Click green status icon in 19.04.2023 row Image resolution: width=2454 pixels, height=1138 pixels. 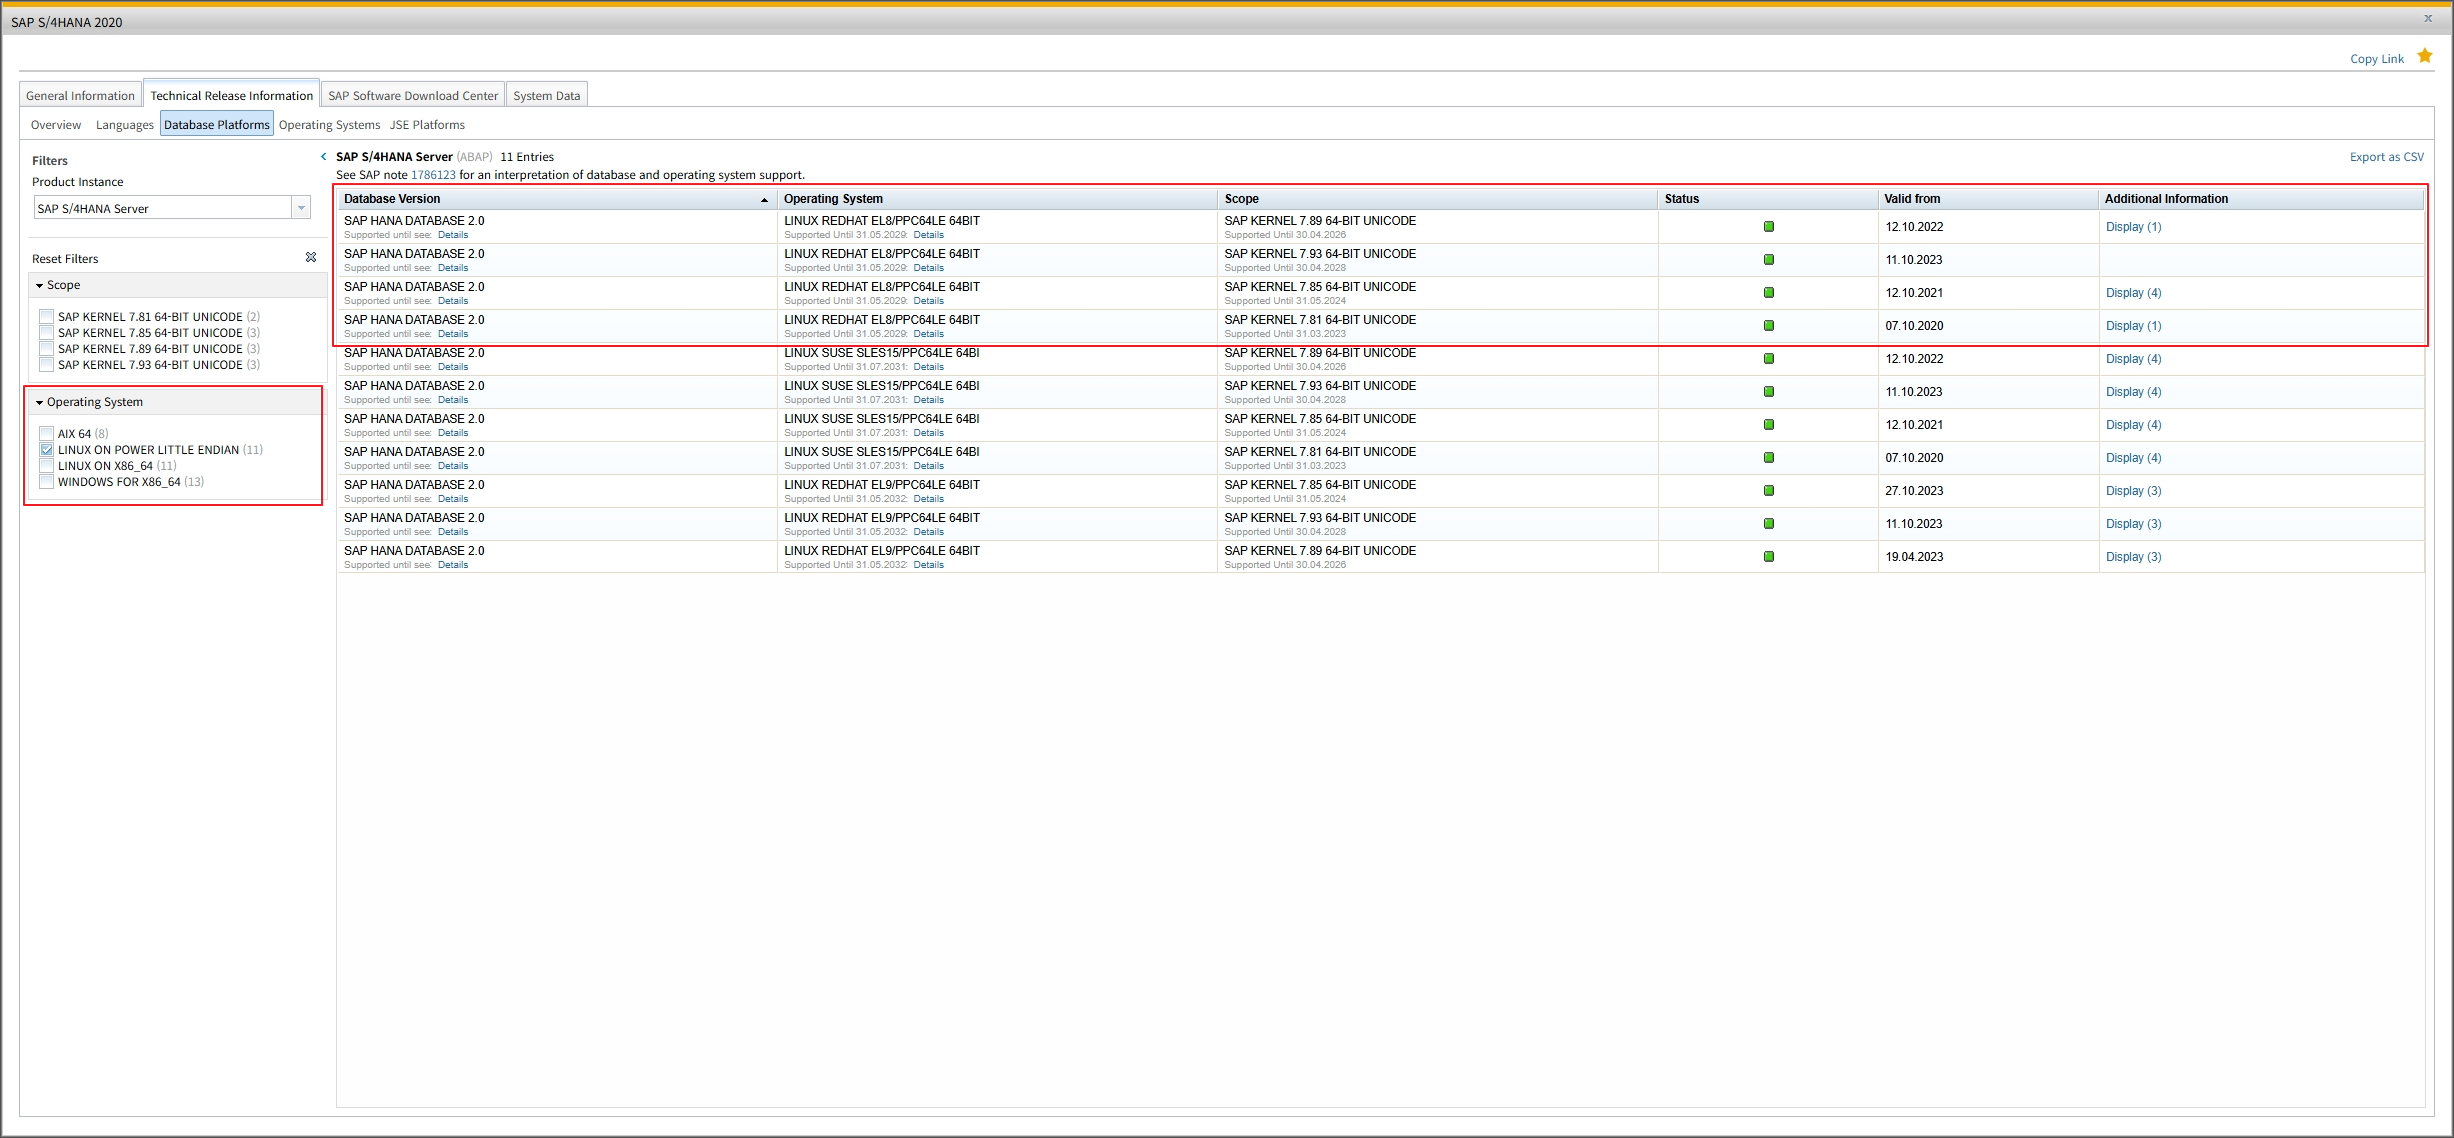[1768, 557]
